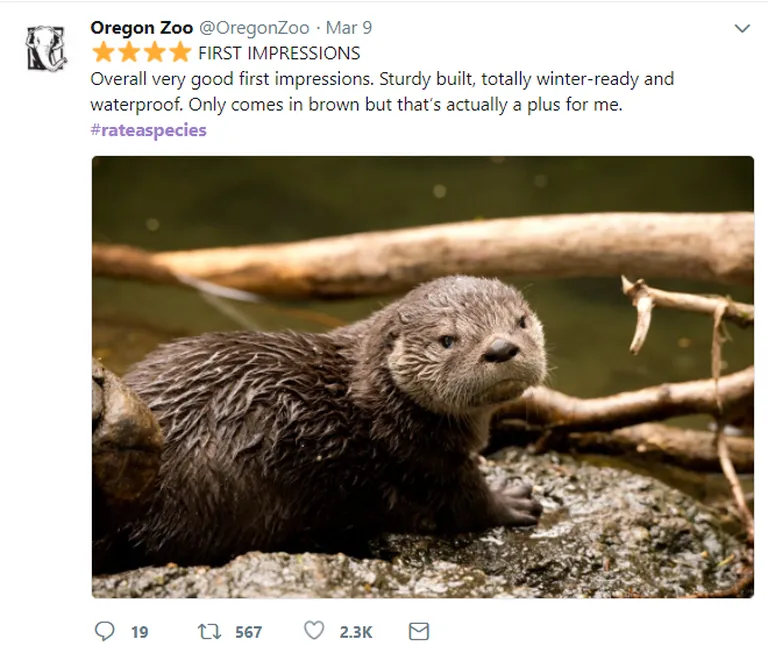The image size is (768, 653).
Task: View the 2.3K likes count
Action: [x=356, y=632]
